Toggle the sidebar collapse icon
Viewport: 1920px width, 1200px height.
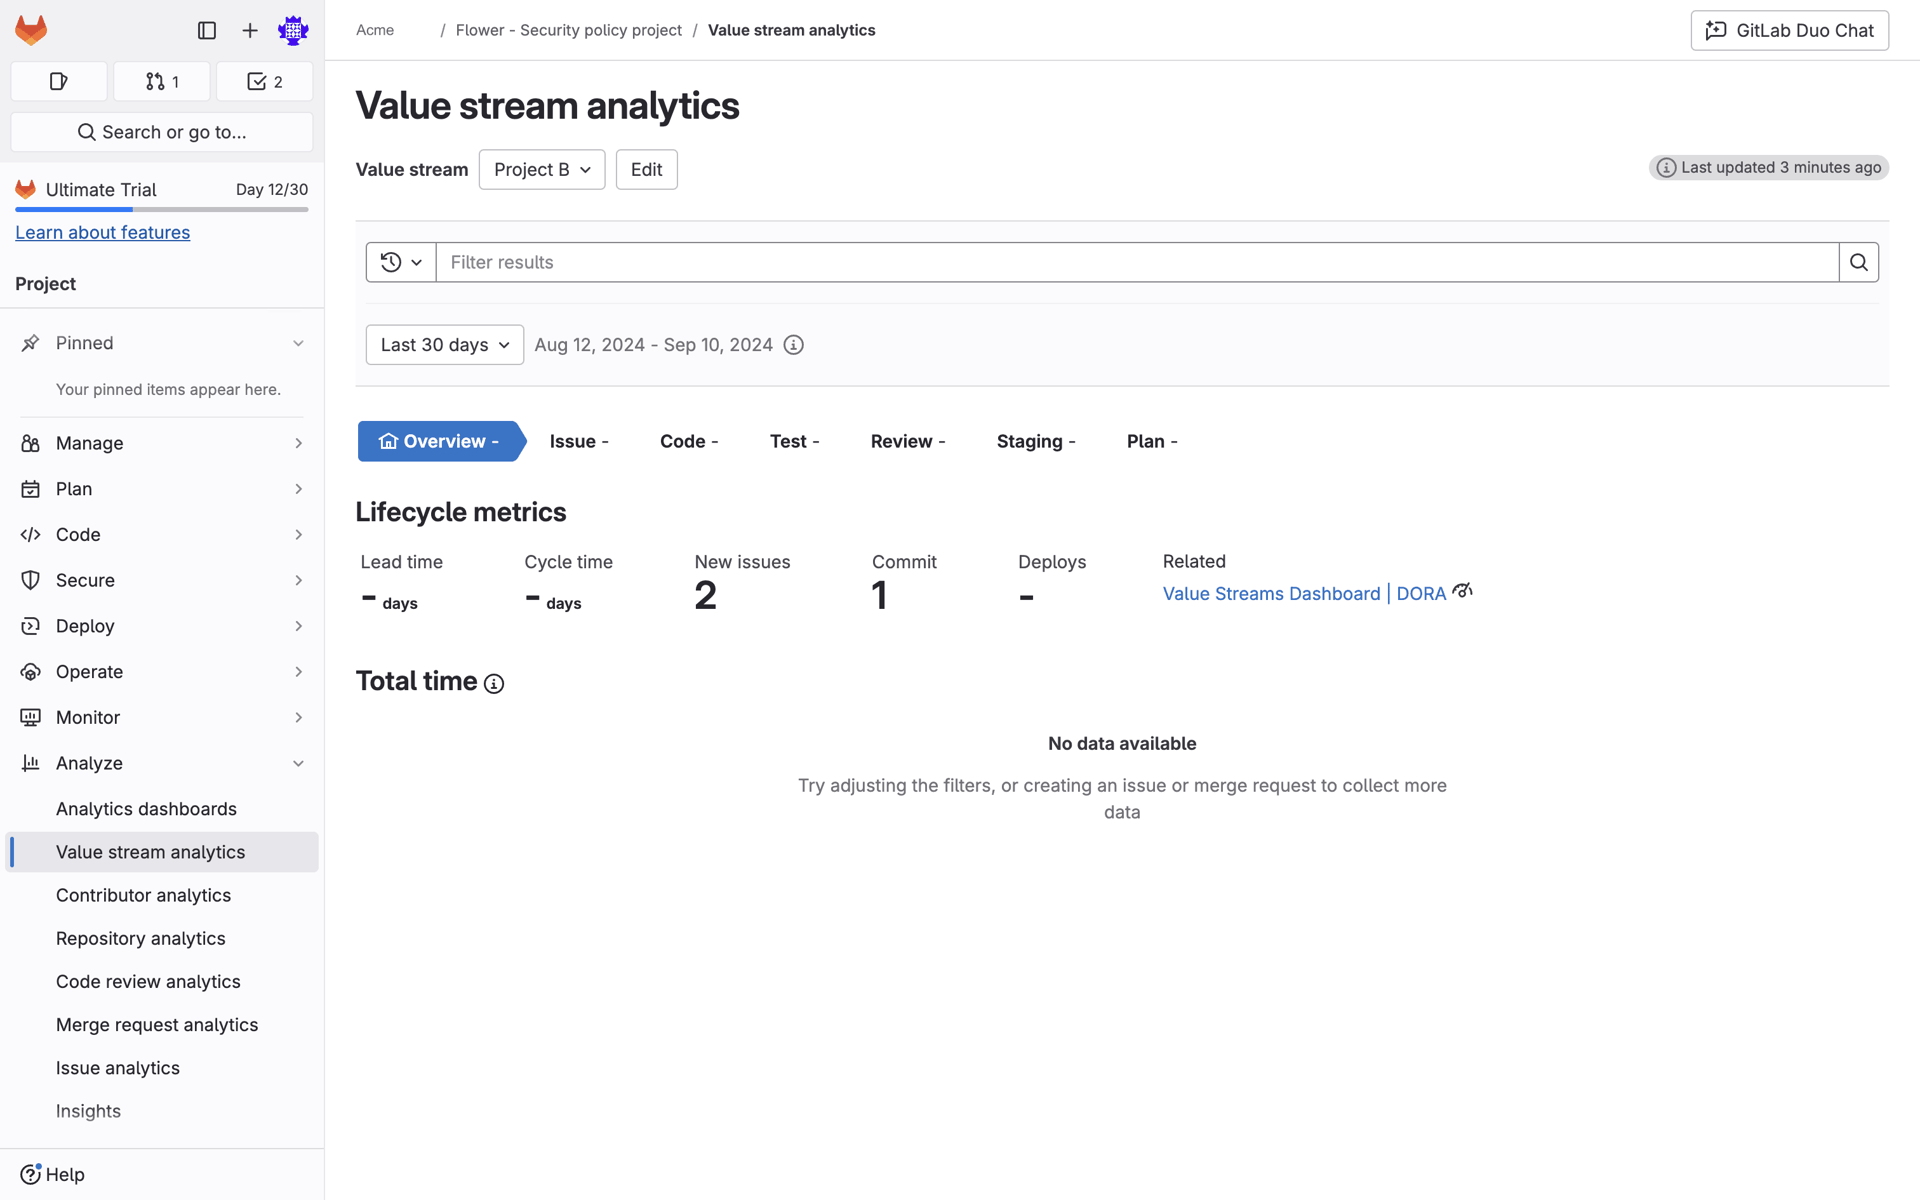pos(207,31)
